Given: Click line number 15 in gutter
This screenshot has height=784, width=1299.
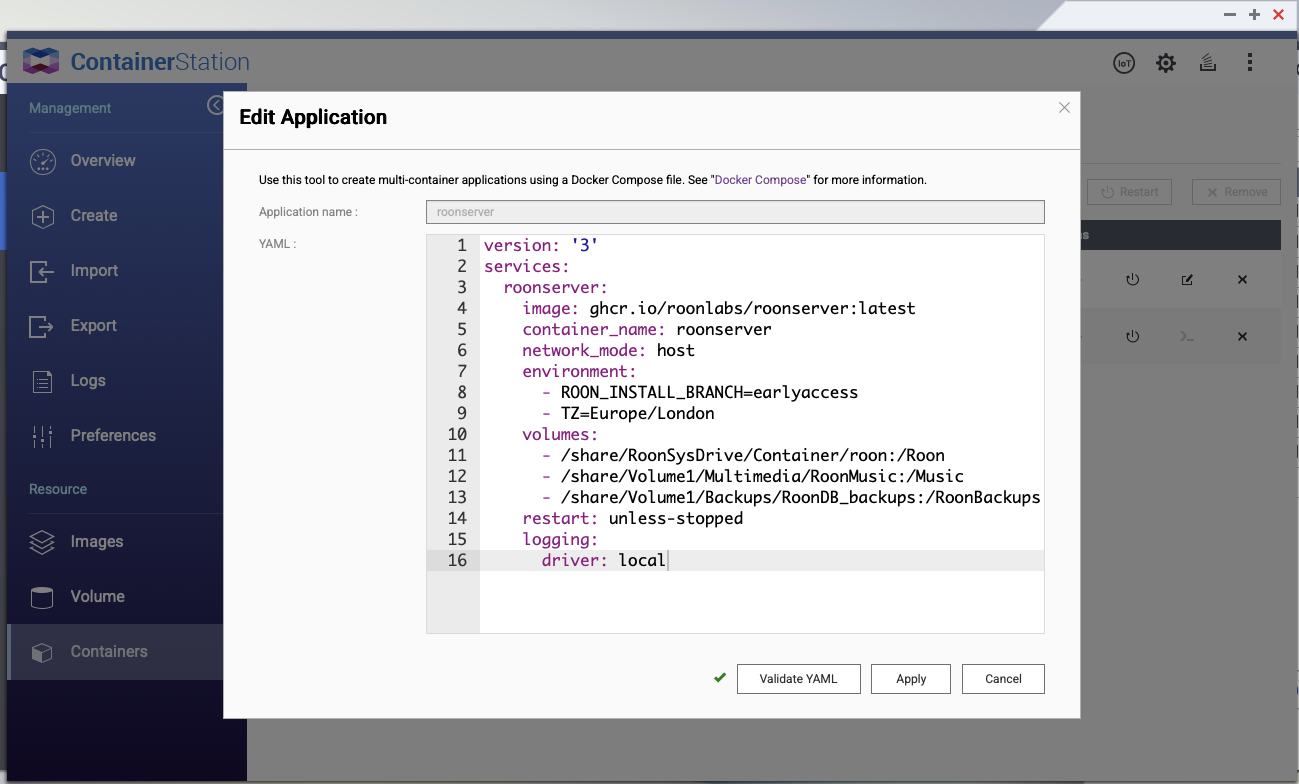Looking at the screenshot, I should point(457,539).
